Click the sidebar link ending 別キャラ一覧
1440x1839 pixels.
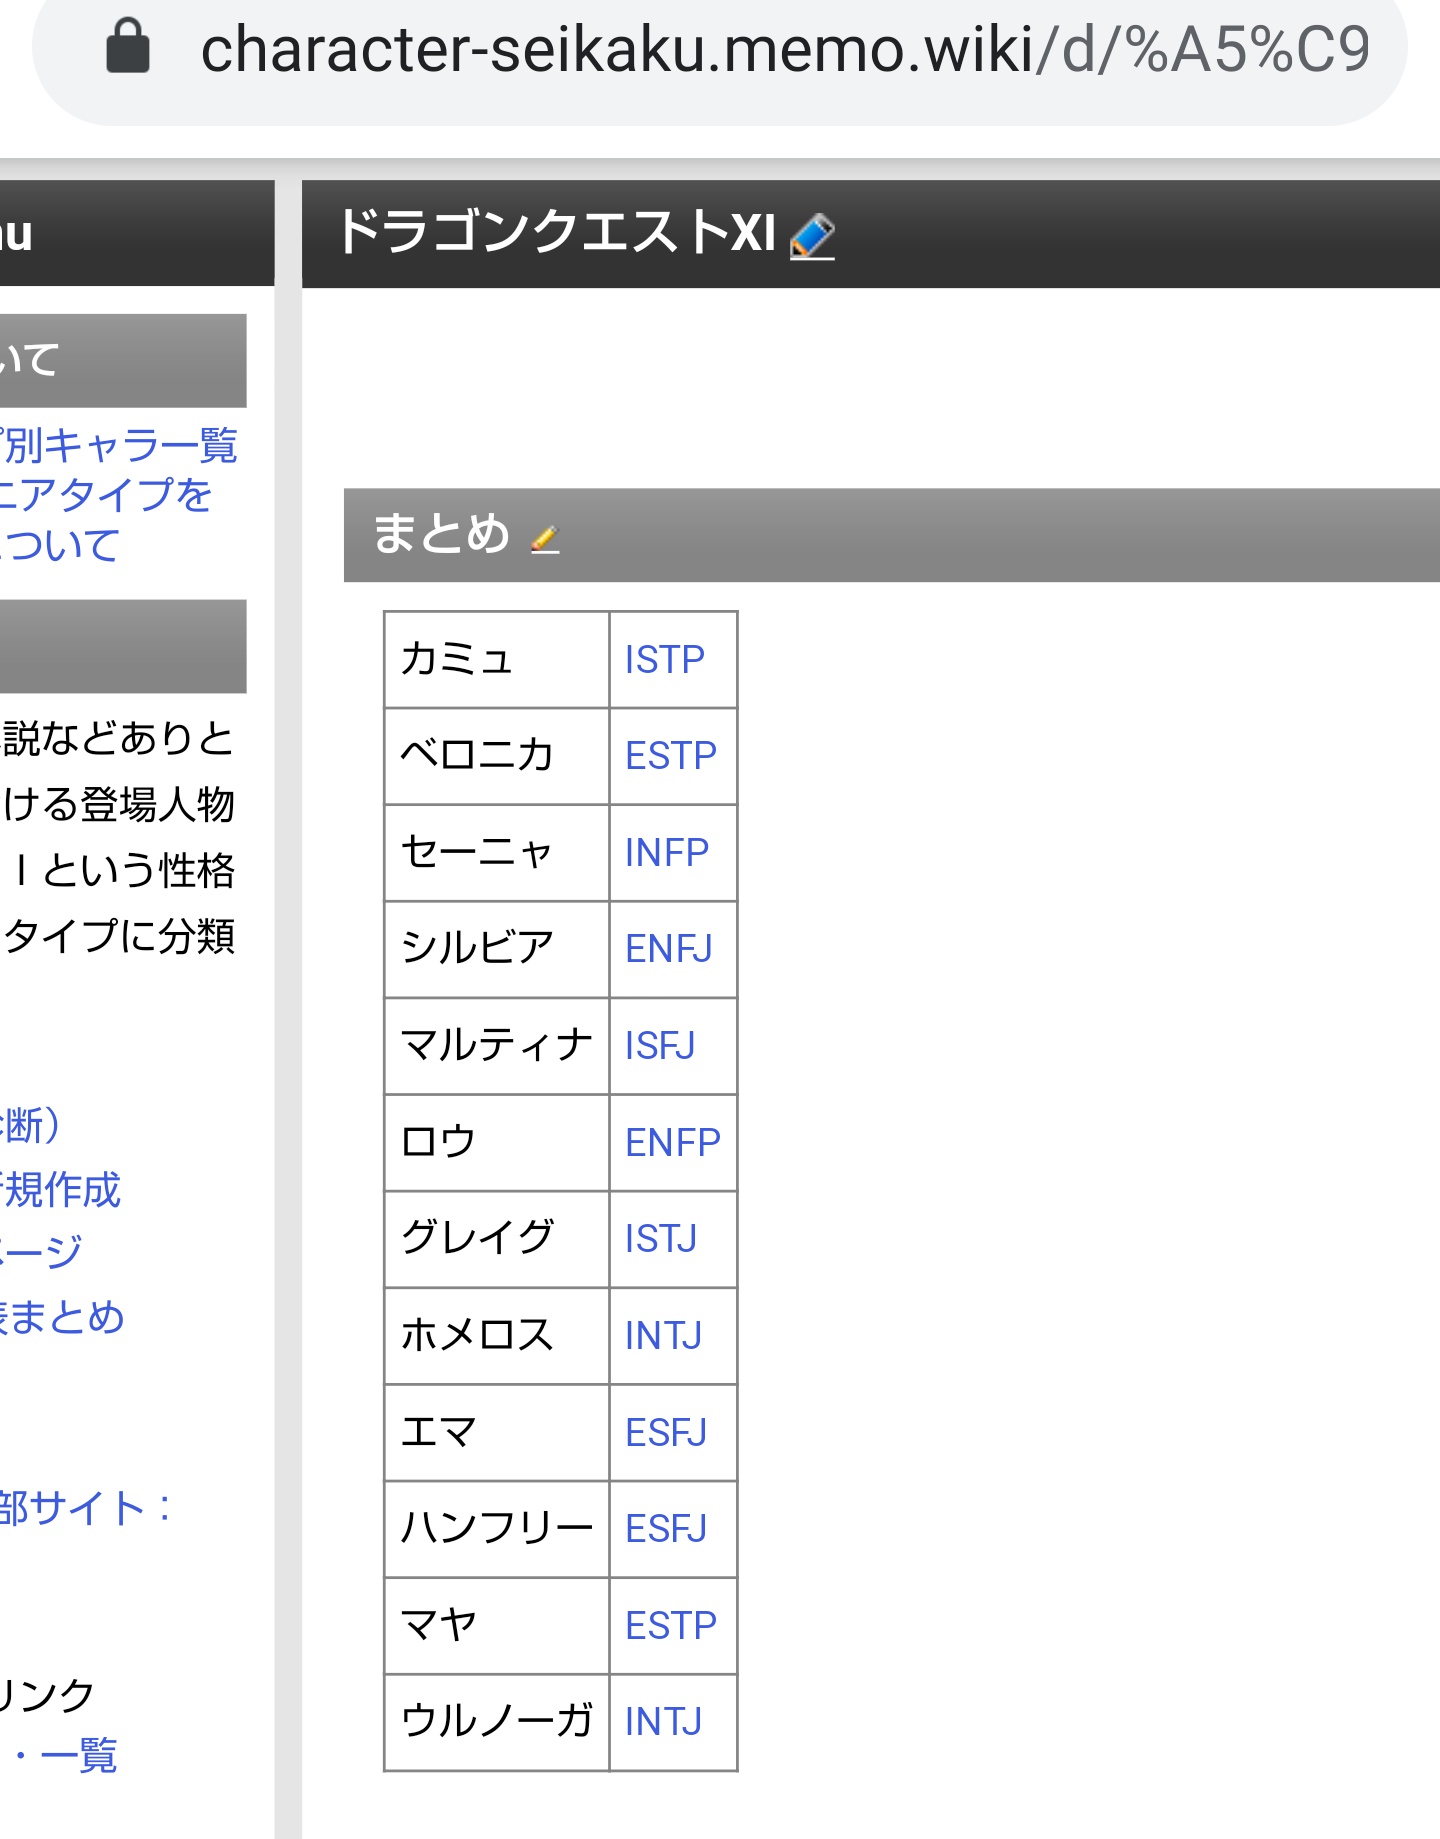(x=118, y=446)
